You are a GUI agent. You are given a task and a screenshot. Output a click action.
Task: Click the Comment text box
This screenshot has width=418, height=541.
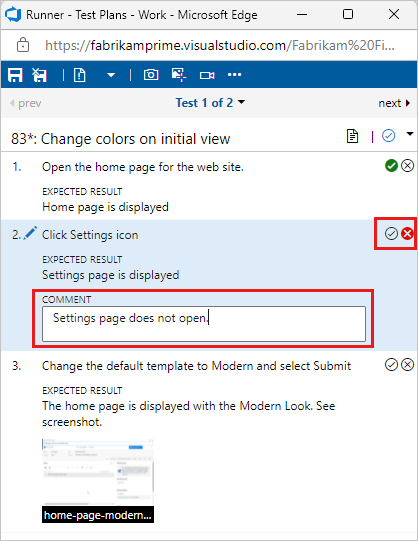coord(204,324)
